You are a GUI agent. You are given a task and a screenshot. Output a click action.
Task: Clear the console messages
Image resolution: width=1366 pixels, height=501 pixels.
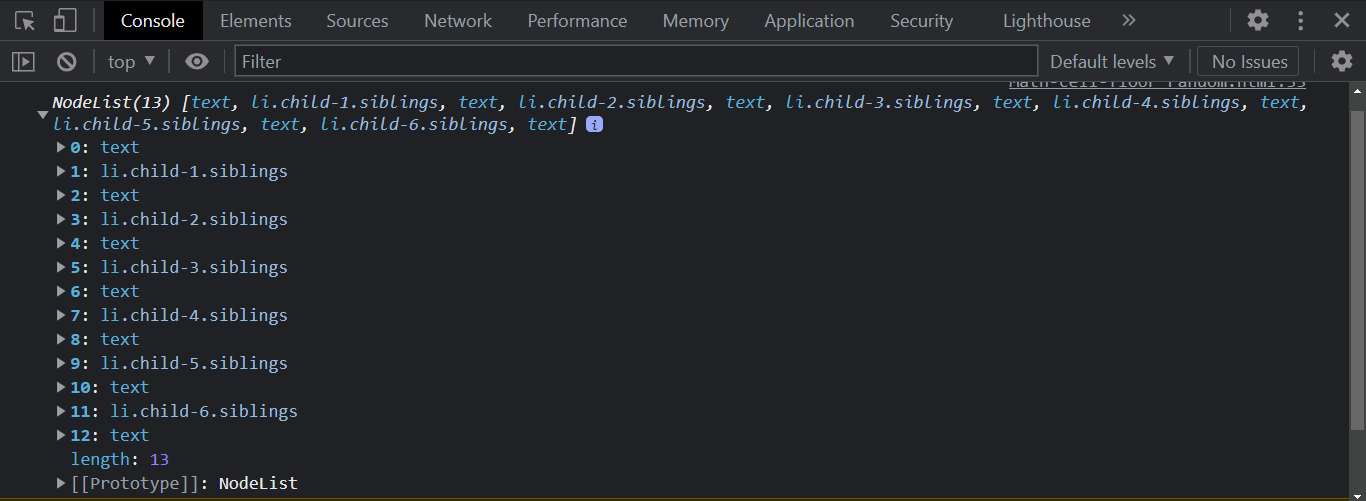67,62
